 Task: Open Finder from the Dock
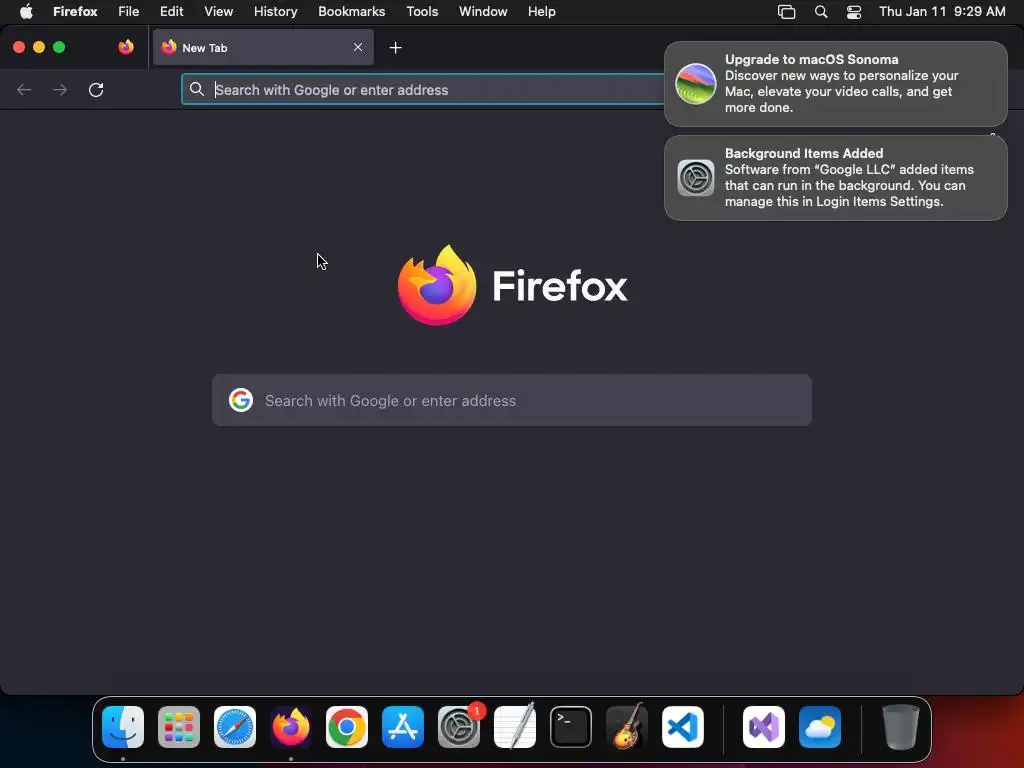pos(123,727)
